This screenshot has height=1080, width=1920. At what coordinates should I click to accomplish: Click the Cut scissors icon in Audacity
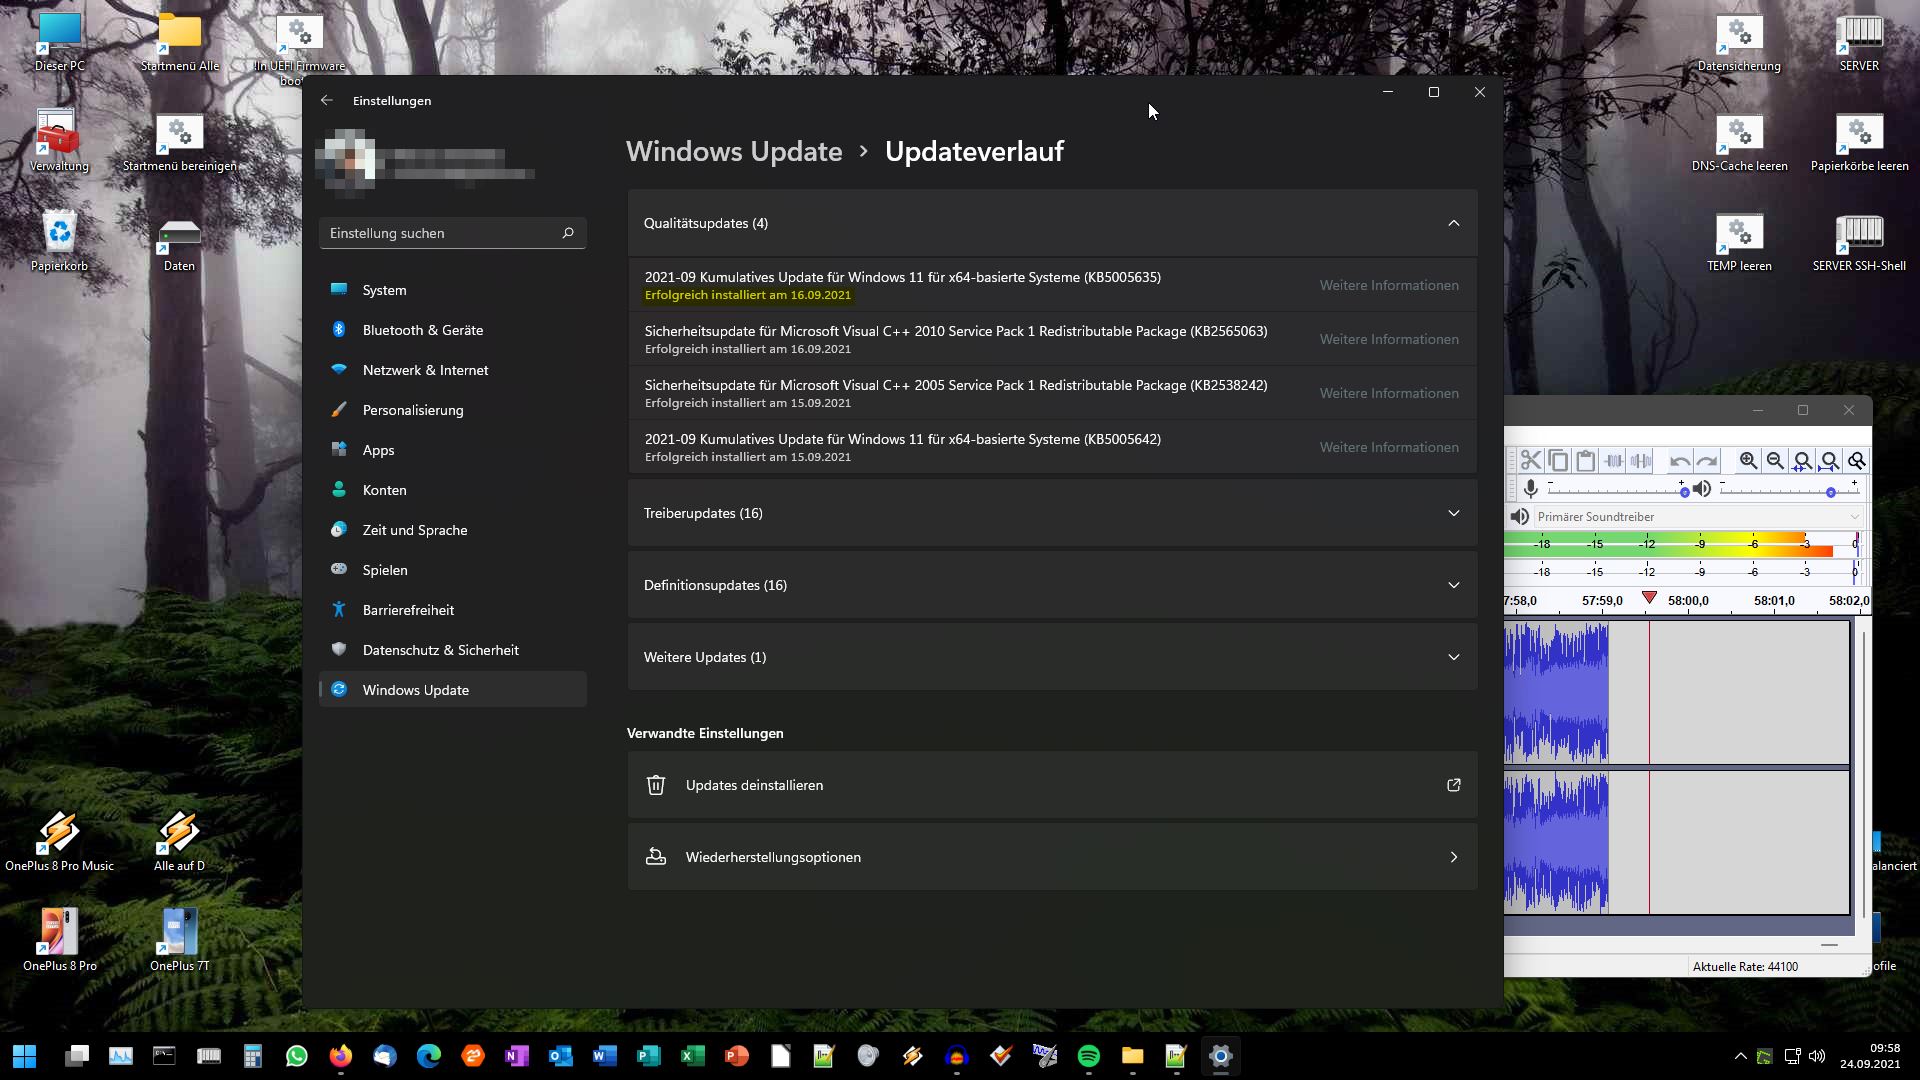click(x=1531, y=461)
